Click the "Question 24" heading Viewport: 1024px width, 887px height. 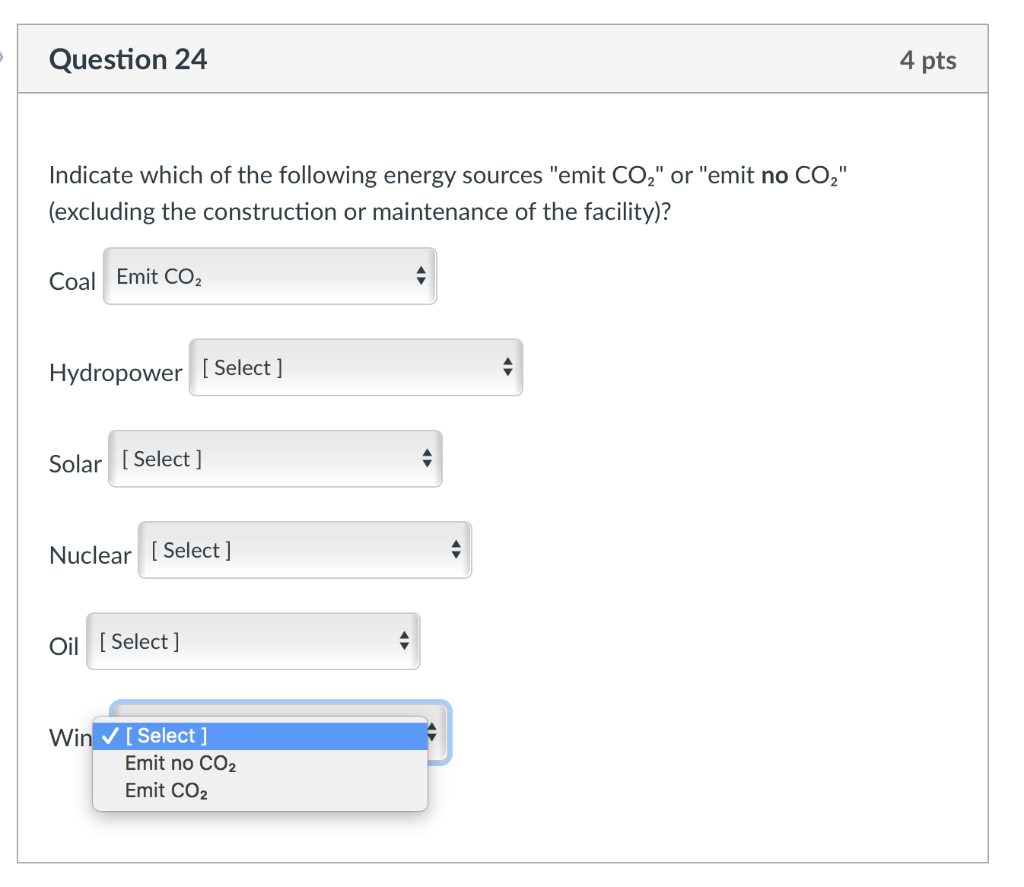[128, 60]
